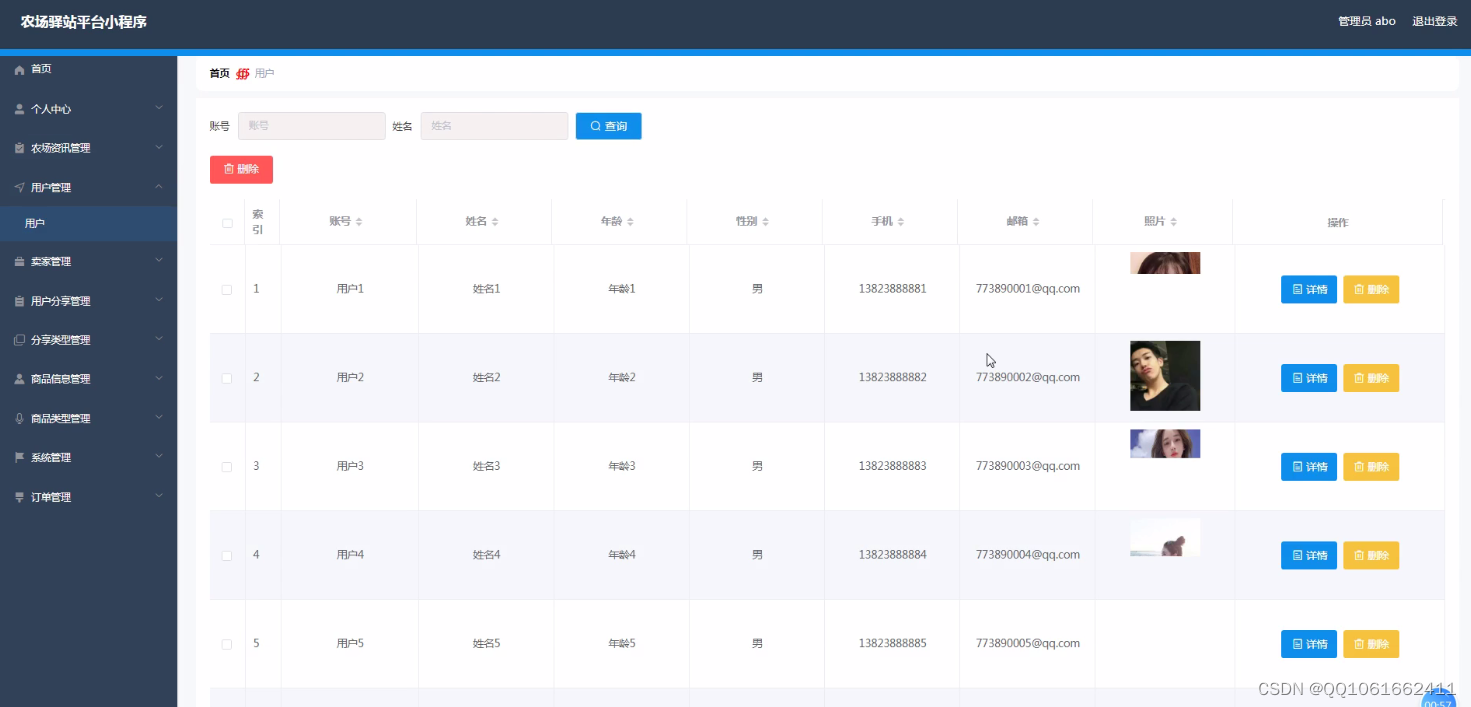The width and height of the screenshot is (1471, 707).
Task: Click the sort arrows in 账号 column header
Action: pyautogui.click(x=359, y=222)
